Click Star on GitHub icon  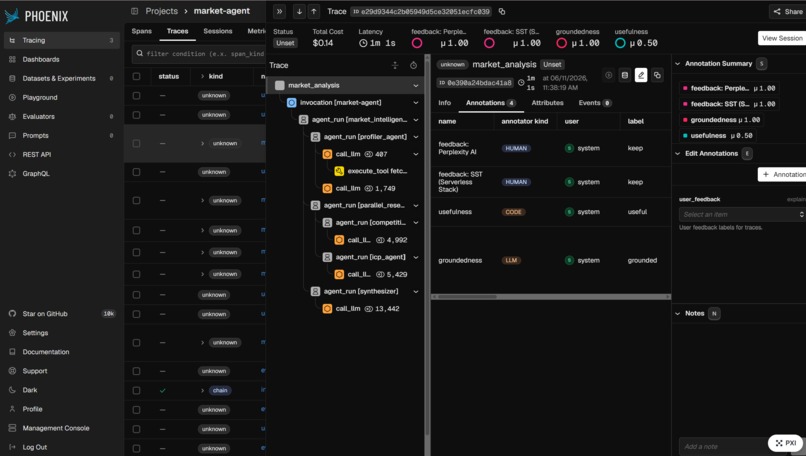tap(12, 314)
